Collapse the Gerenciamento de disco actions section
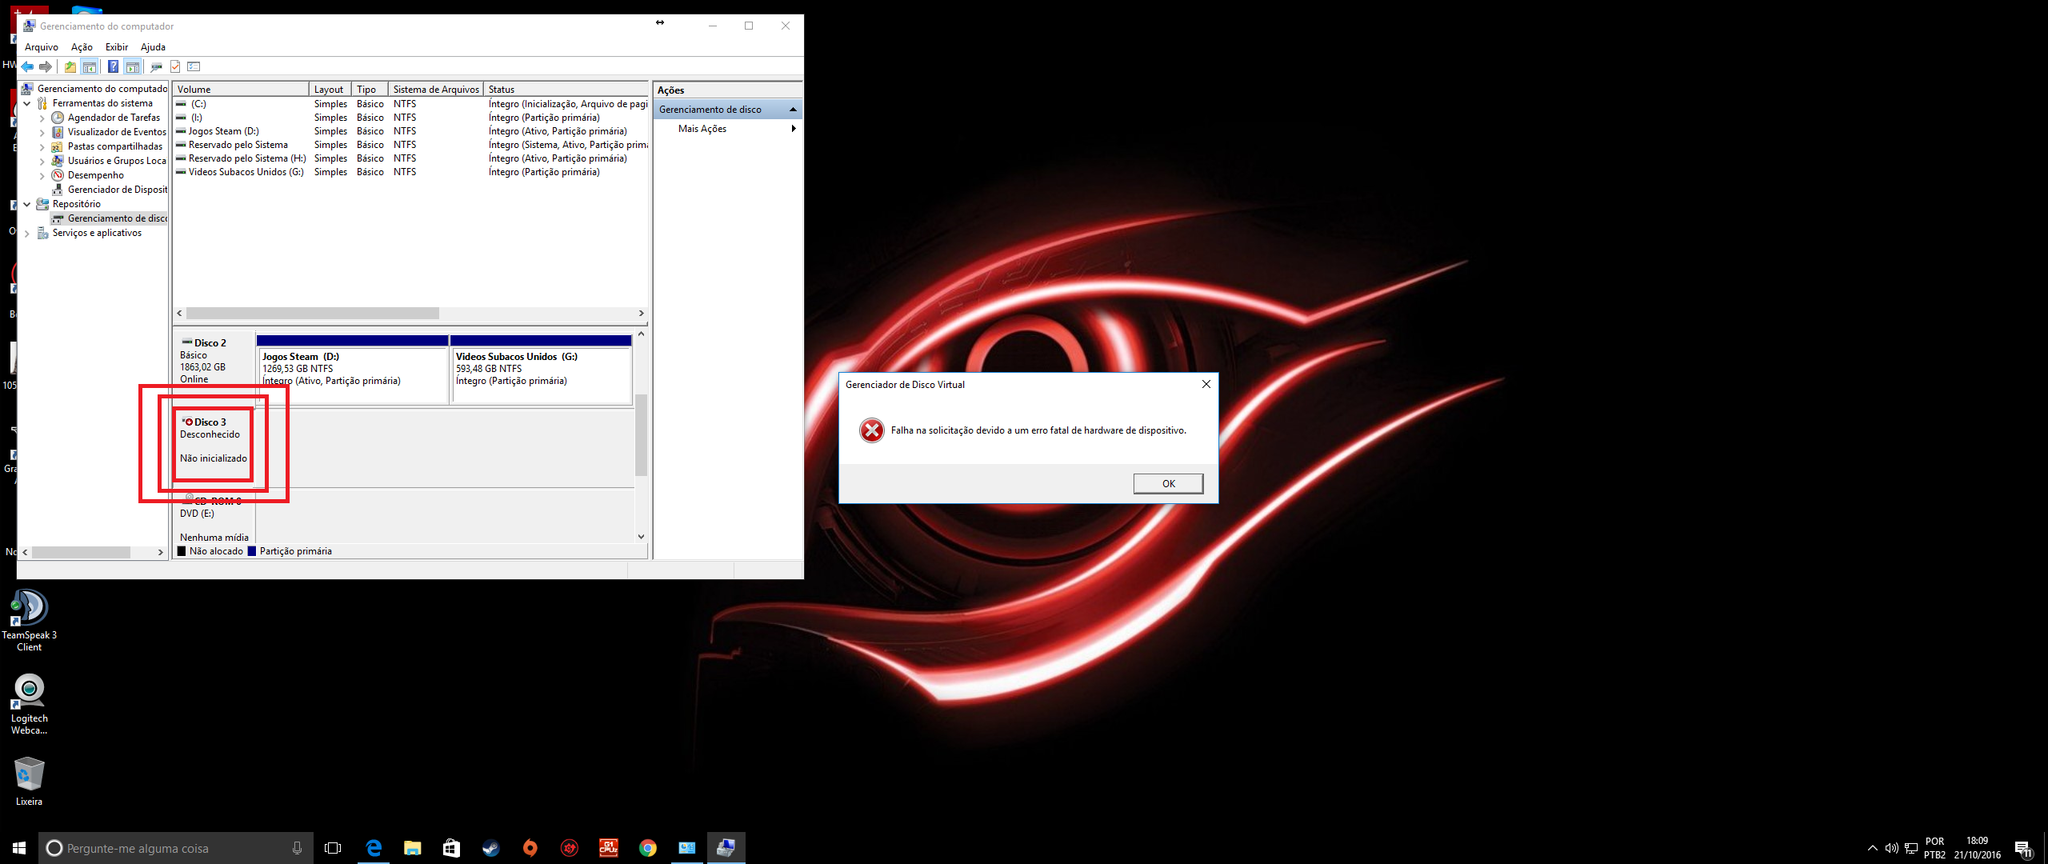 (793, 109)
